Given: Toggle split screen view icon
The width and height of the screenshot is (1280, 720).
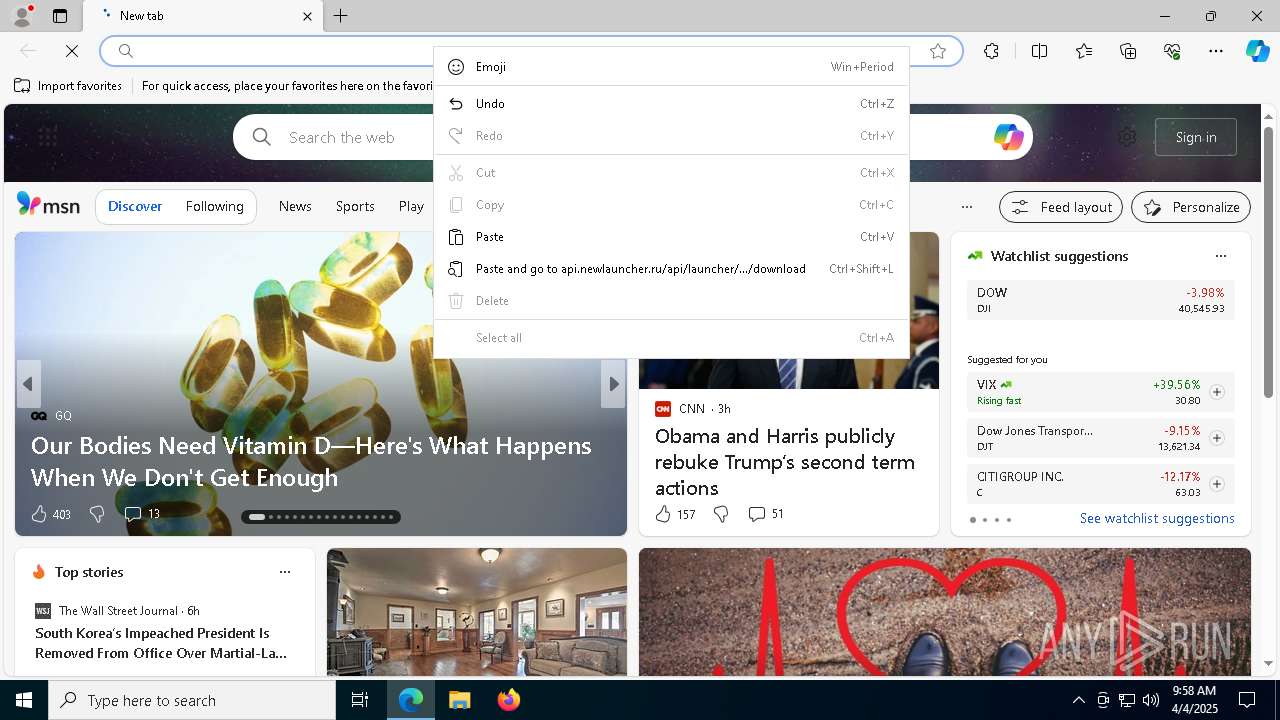Looking at the screenshot, I should pyautogui.click(x=1039, y=51).
